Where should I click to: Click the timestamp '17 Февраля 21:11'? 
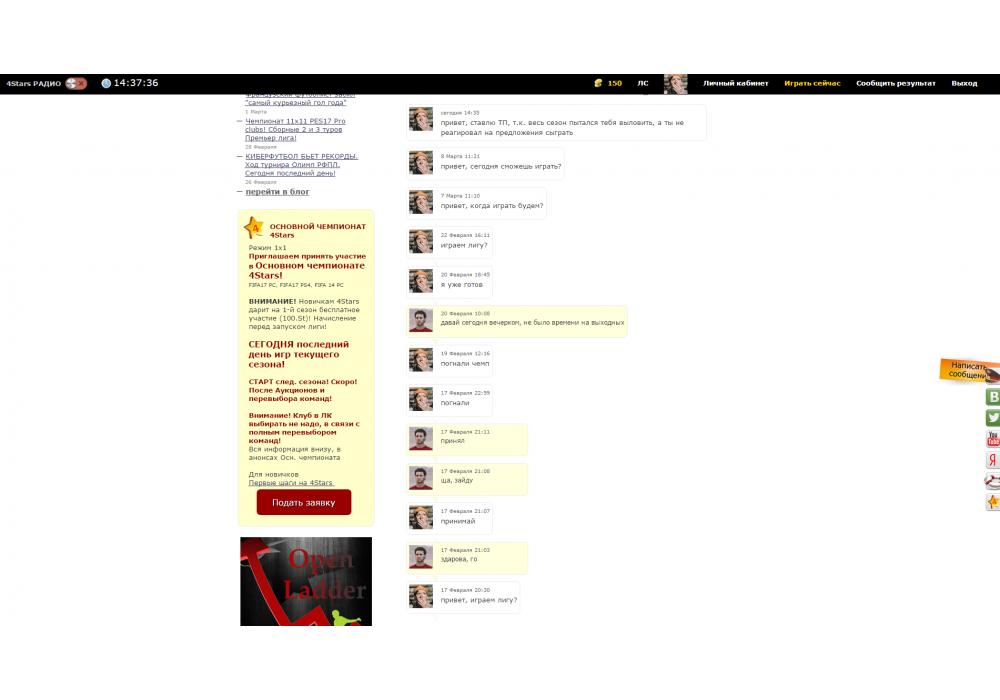point(465,432)
